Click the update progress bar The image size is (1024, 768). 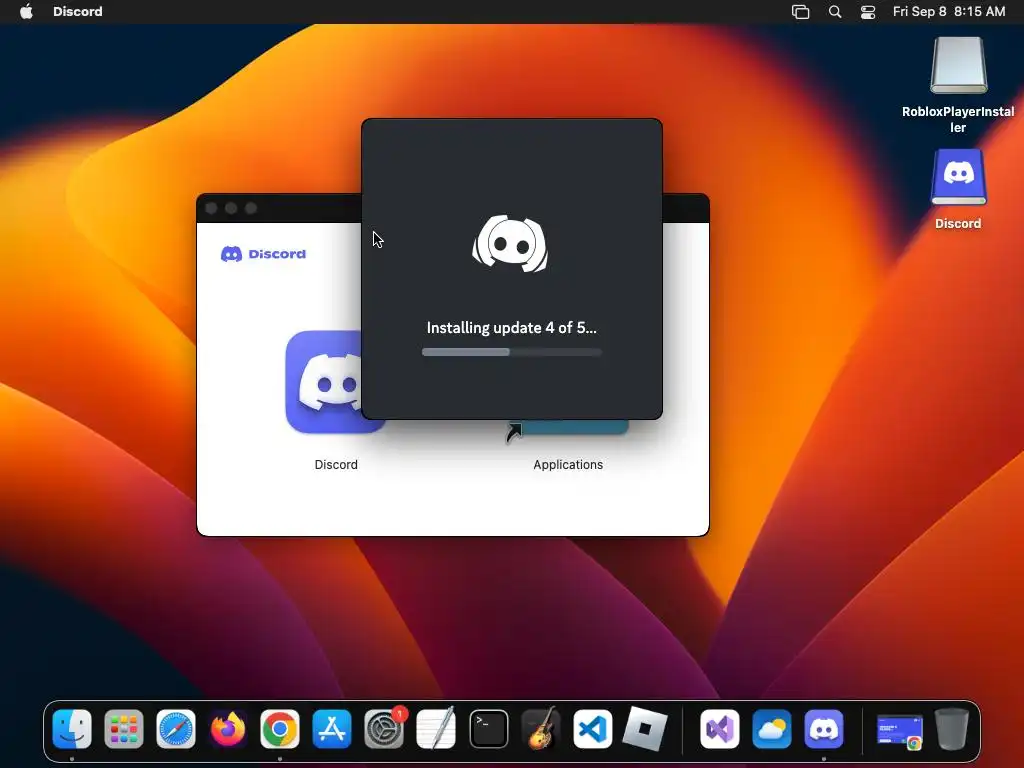point(511,352)
